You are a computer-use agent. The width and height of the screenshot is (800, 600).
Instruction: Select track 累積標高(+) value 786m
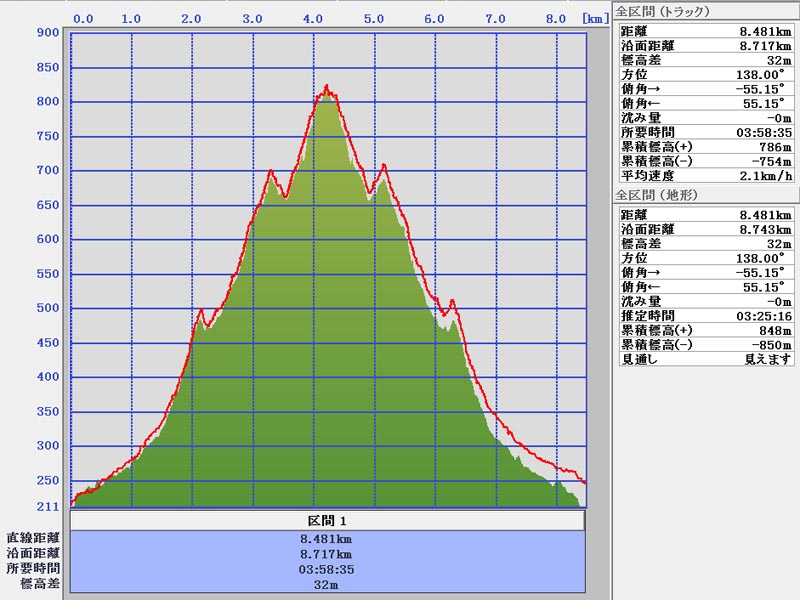coord(772,146)
